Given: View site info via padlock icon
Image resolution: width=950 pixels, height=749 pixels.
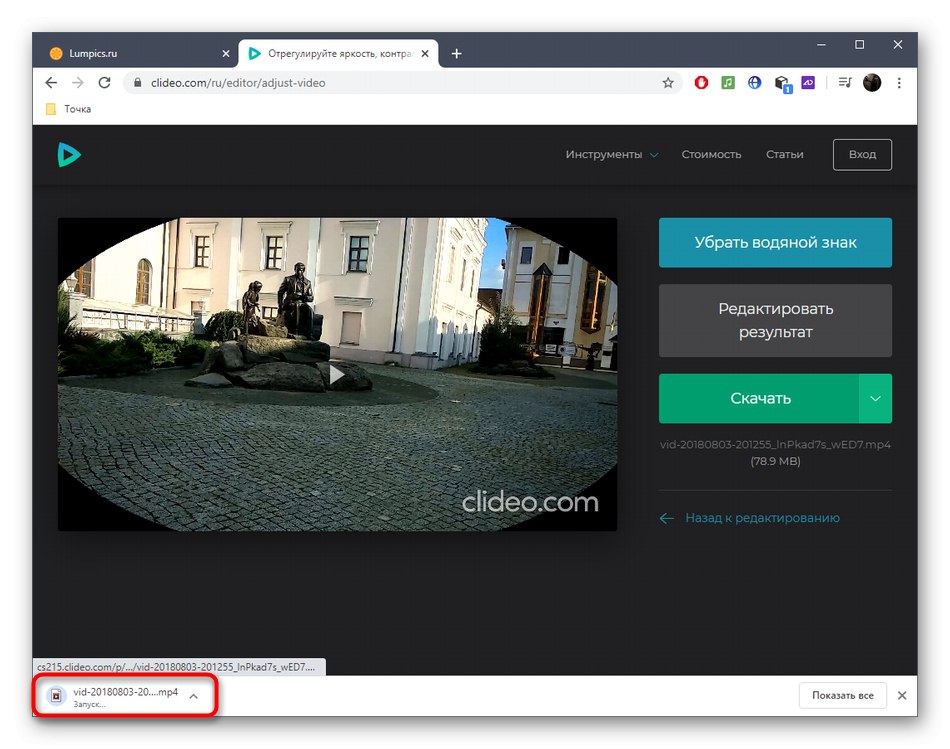Looking at the screenshot, I should point(138,82).
